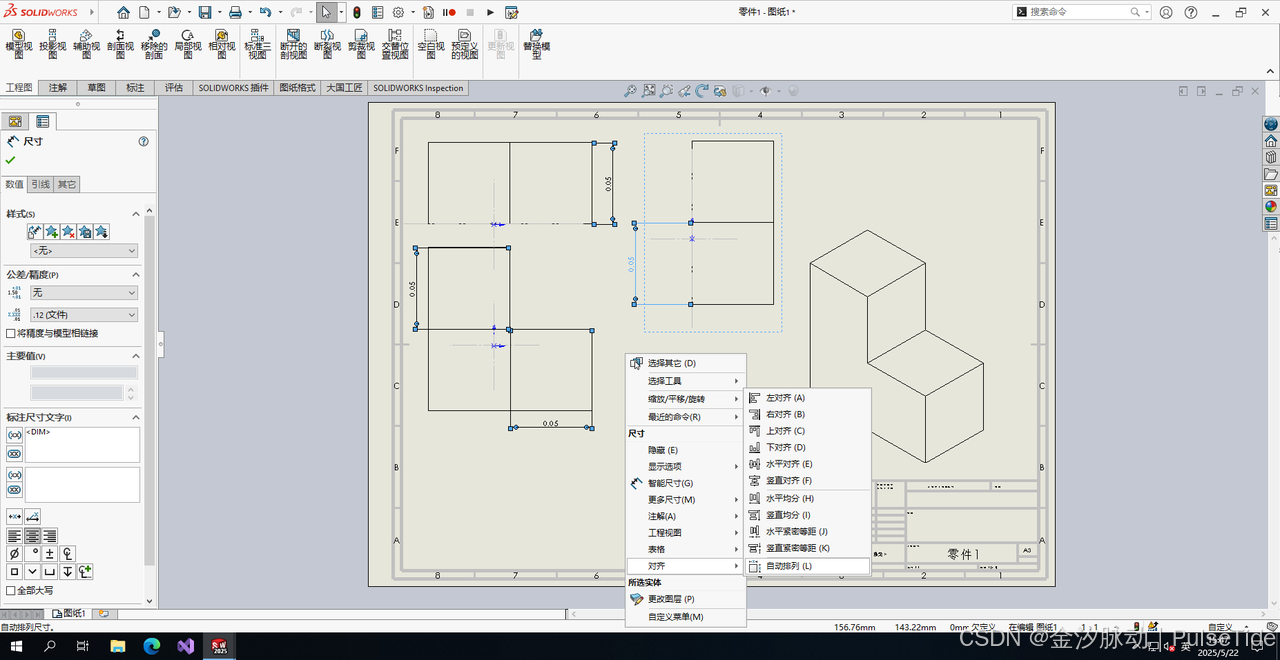This screenshot has height=660, width=1280.
Task: Click the Home icon in top toolbar
Action: point(123,12)
